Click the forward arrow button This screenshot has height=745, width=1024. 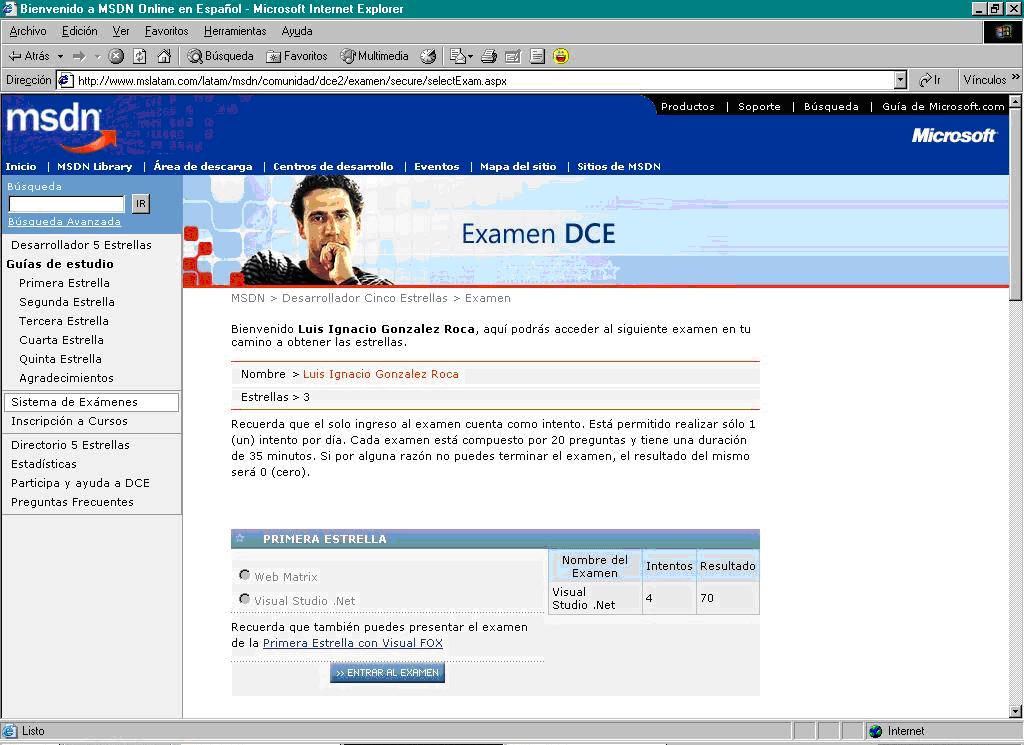click(x=79, y=56)
